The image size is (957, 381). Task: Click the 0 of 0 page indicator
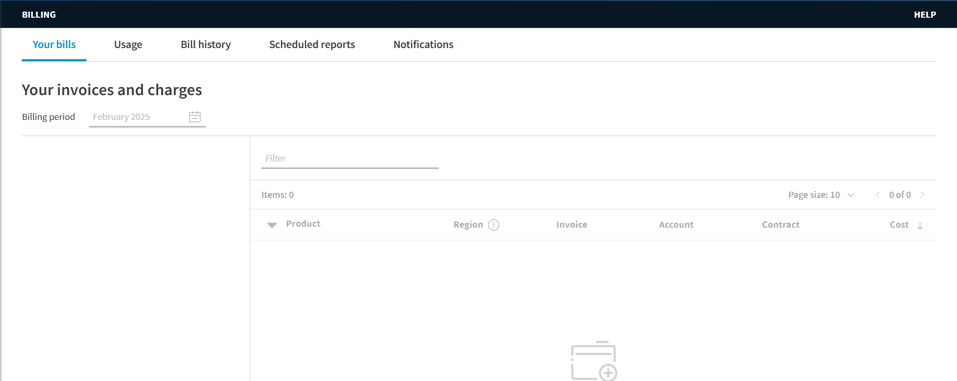[900, 195]
